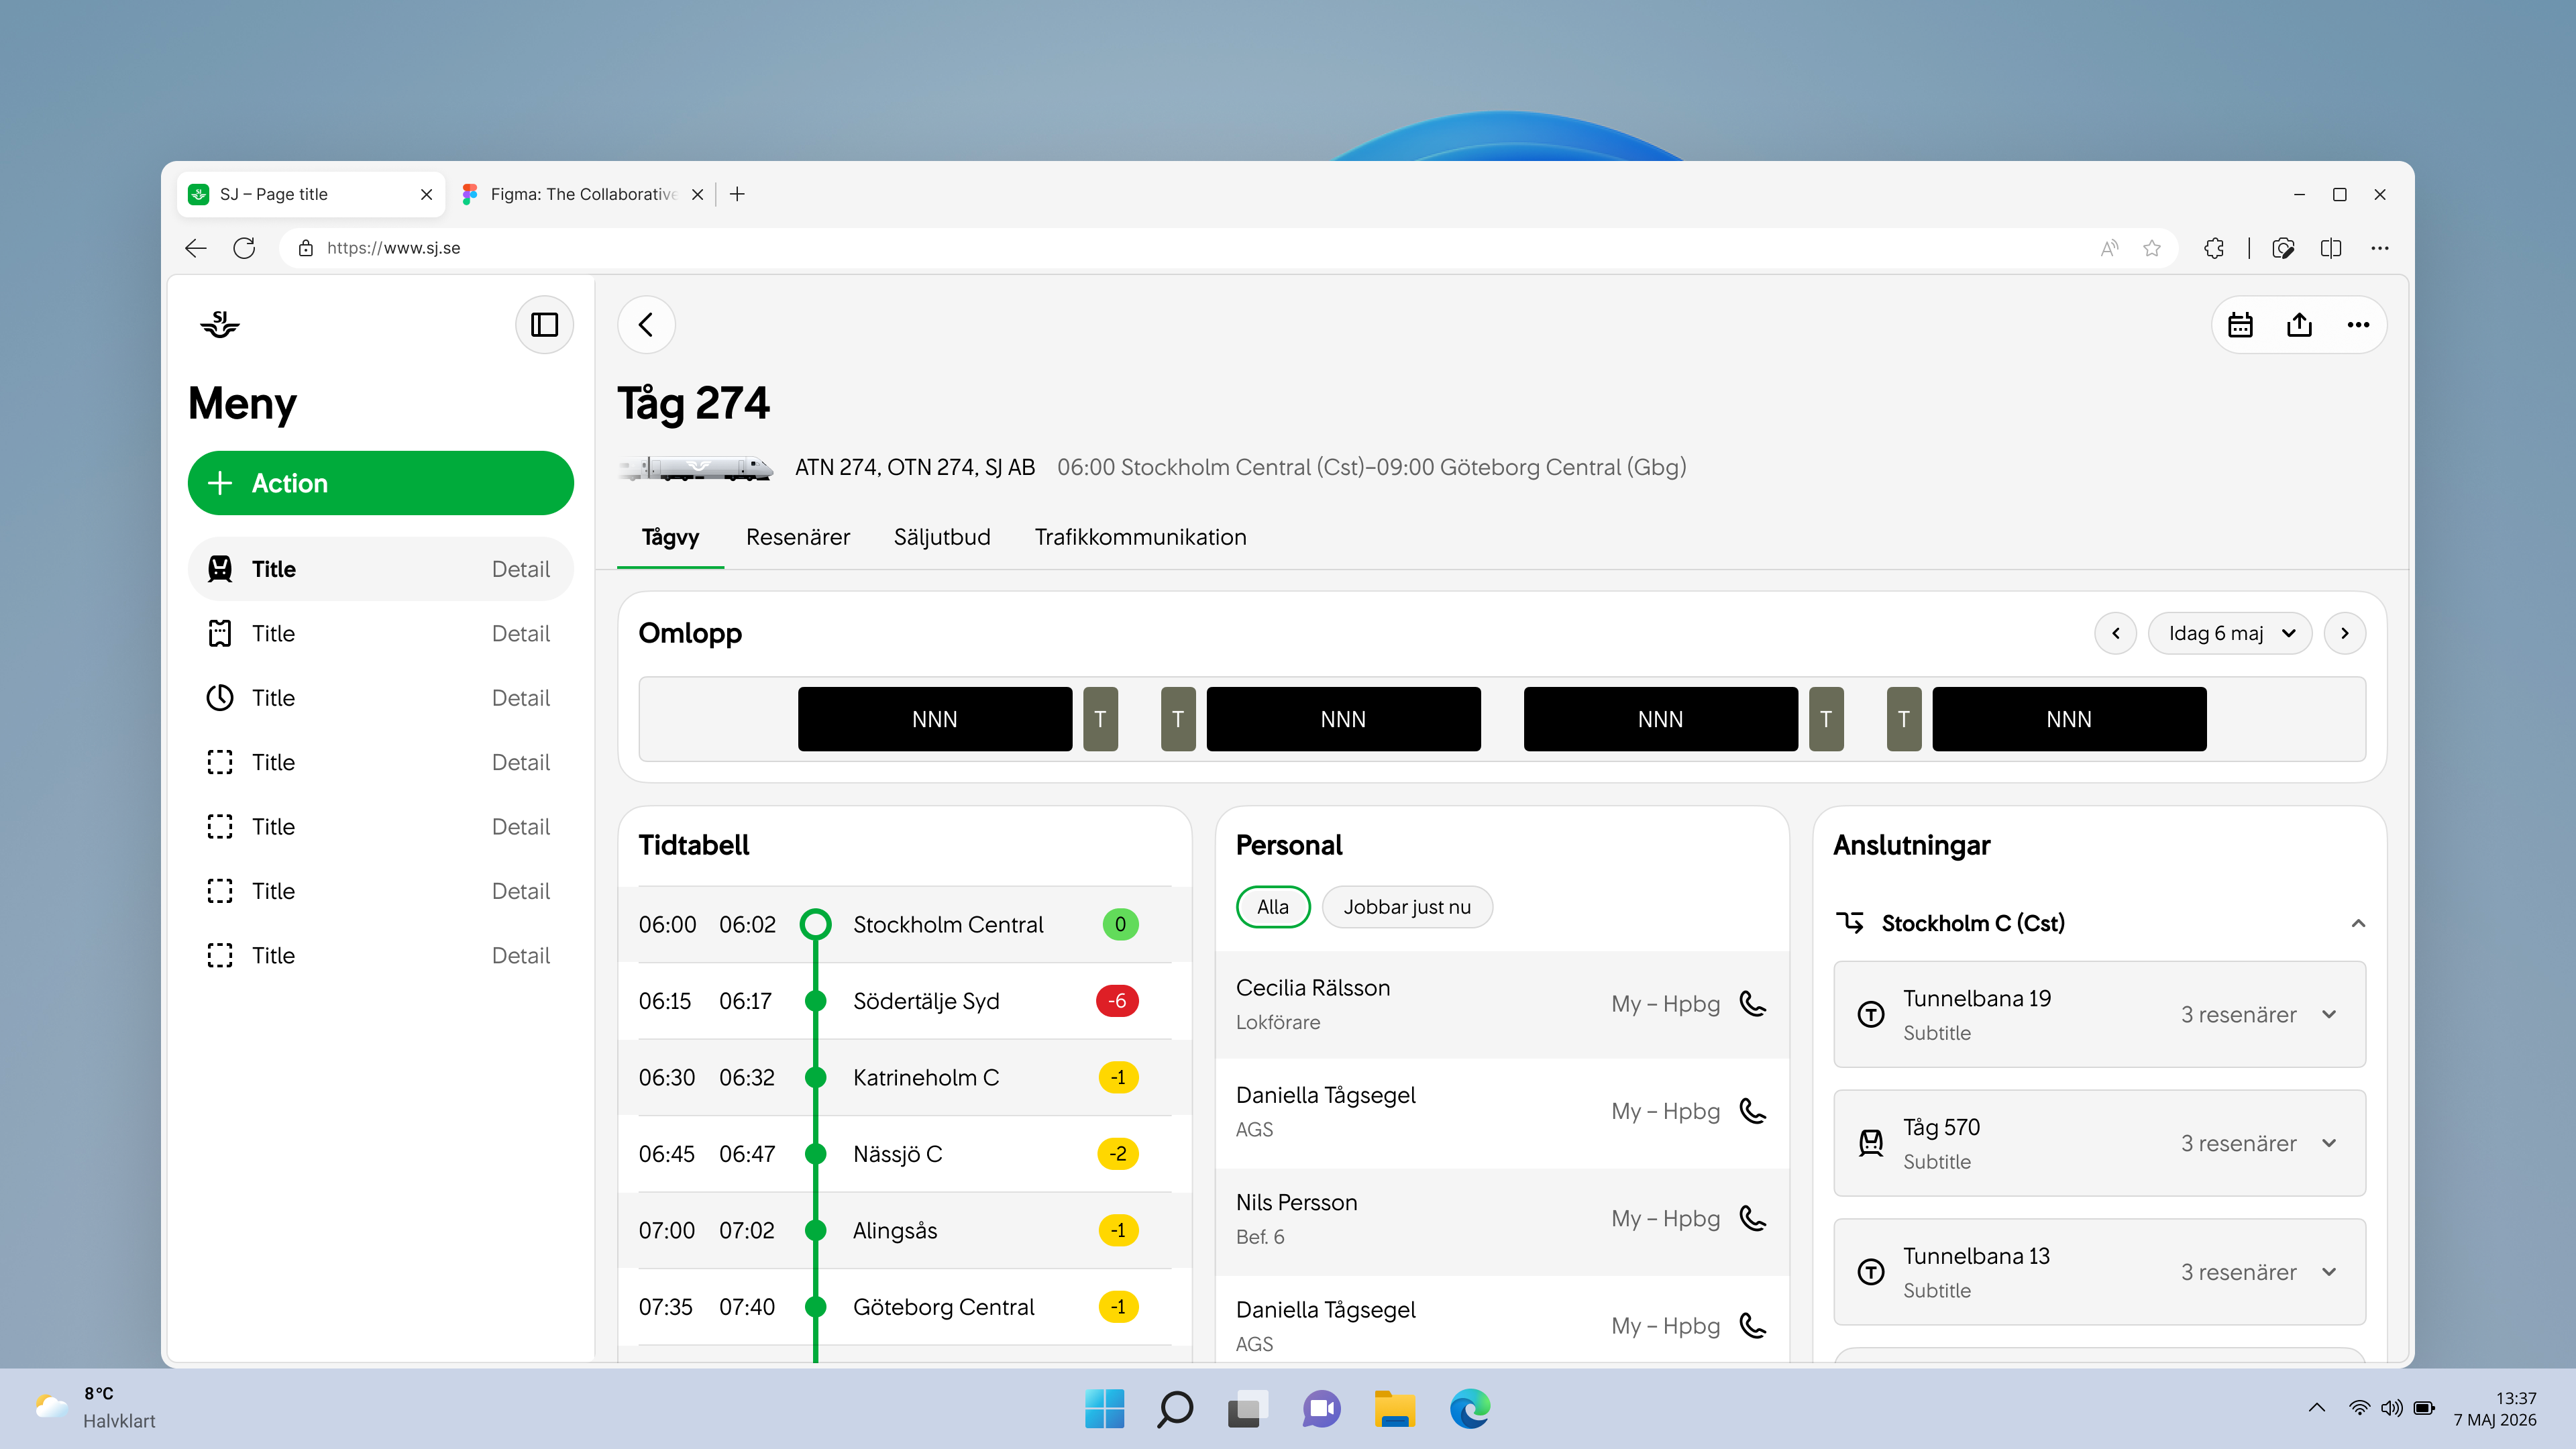Click the train icon on first Title menu row
The width and height of the screenshot is (2576, 1449).
pos(220,569)
